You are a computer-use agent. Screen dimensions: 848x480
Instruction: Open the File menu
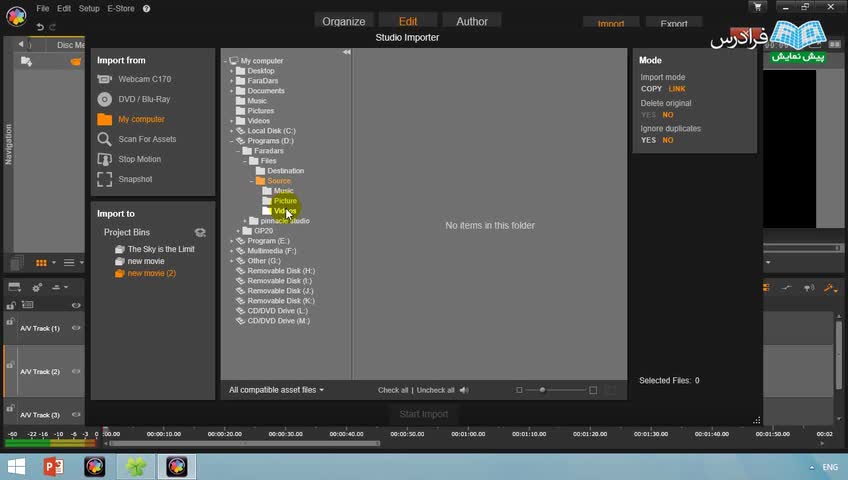43,9
